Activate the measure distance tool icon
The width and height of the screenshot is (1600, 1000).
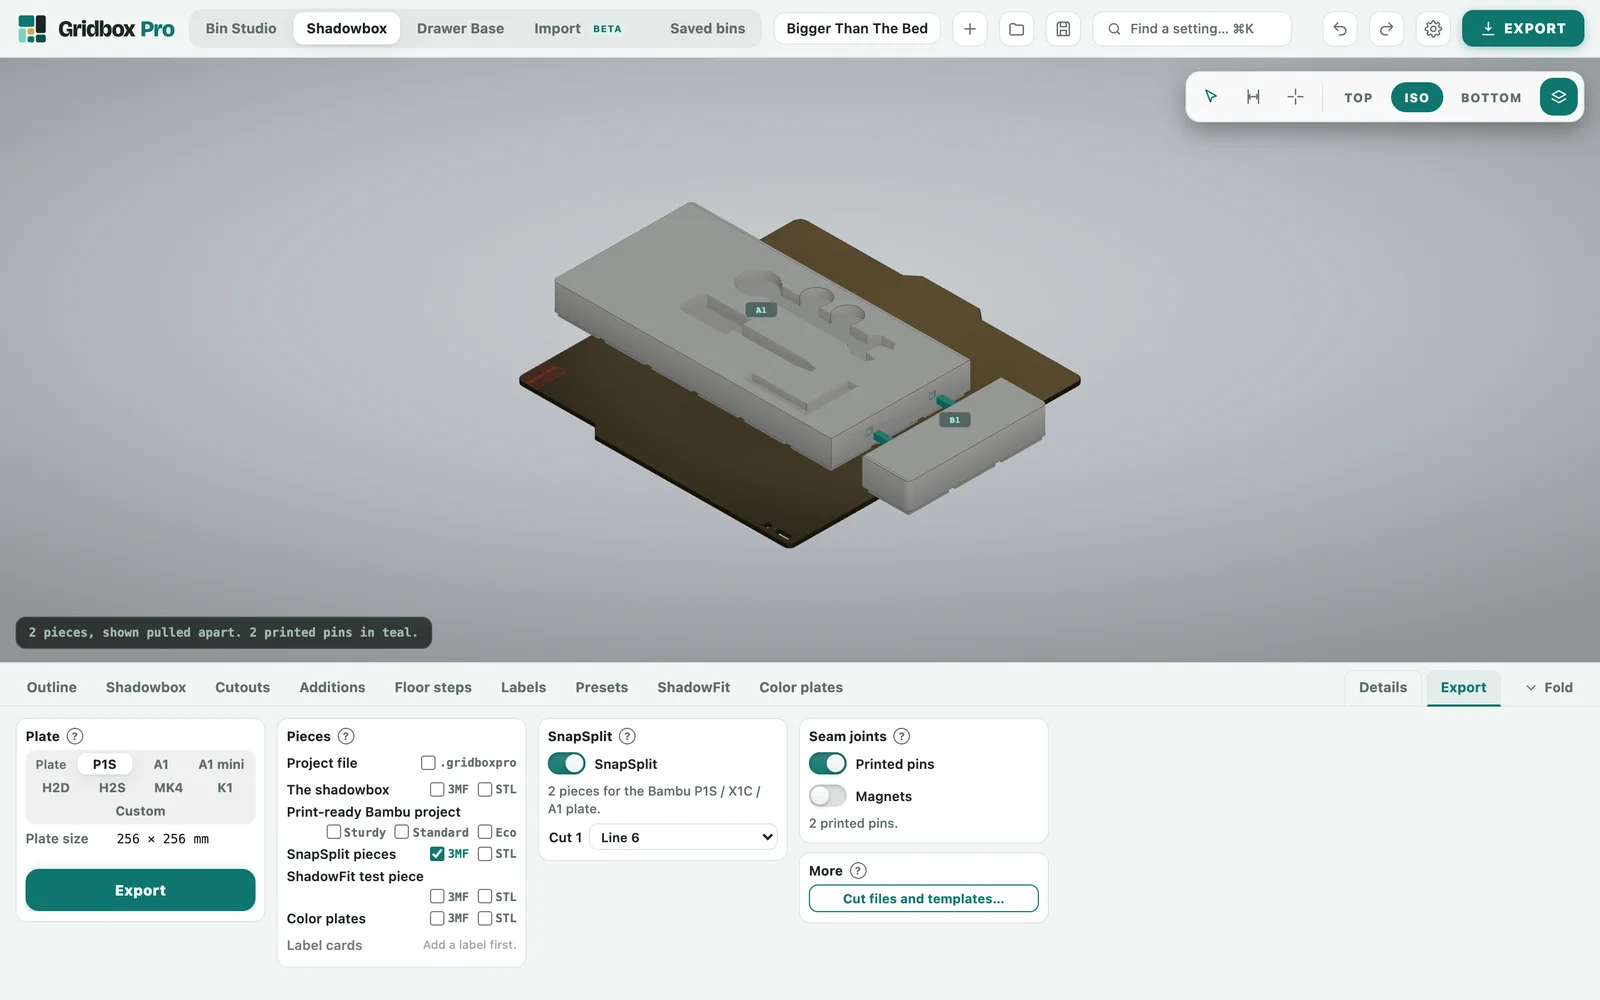point(1253,97)
